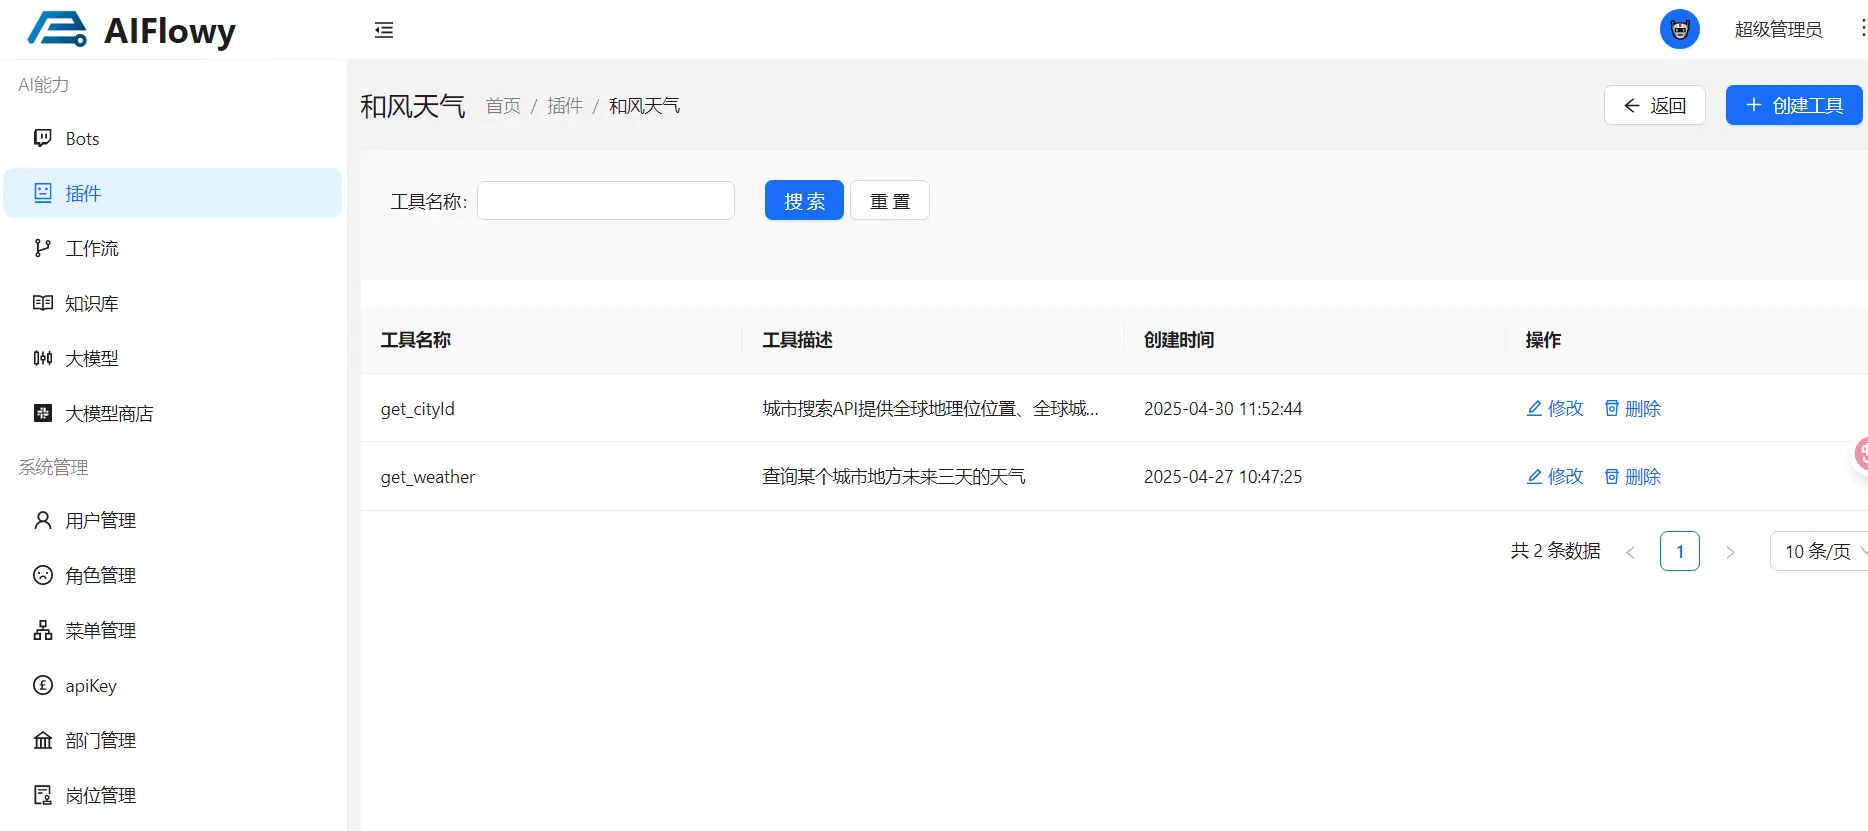1868x831 pixels.
Task: Click the trash icon for get_weather
Action: (1612, 476)
